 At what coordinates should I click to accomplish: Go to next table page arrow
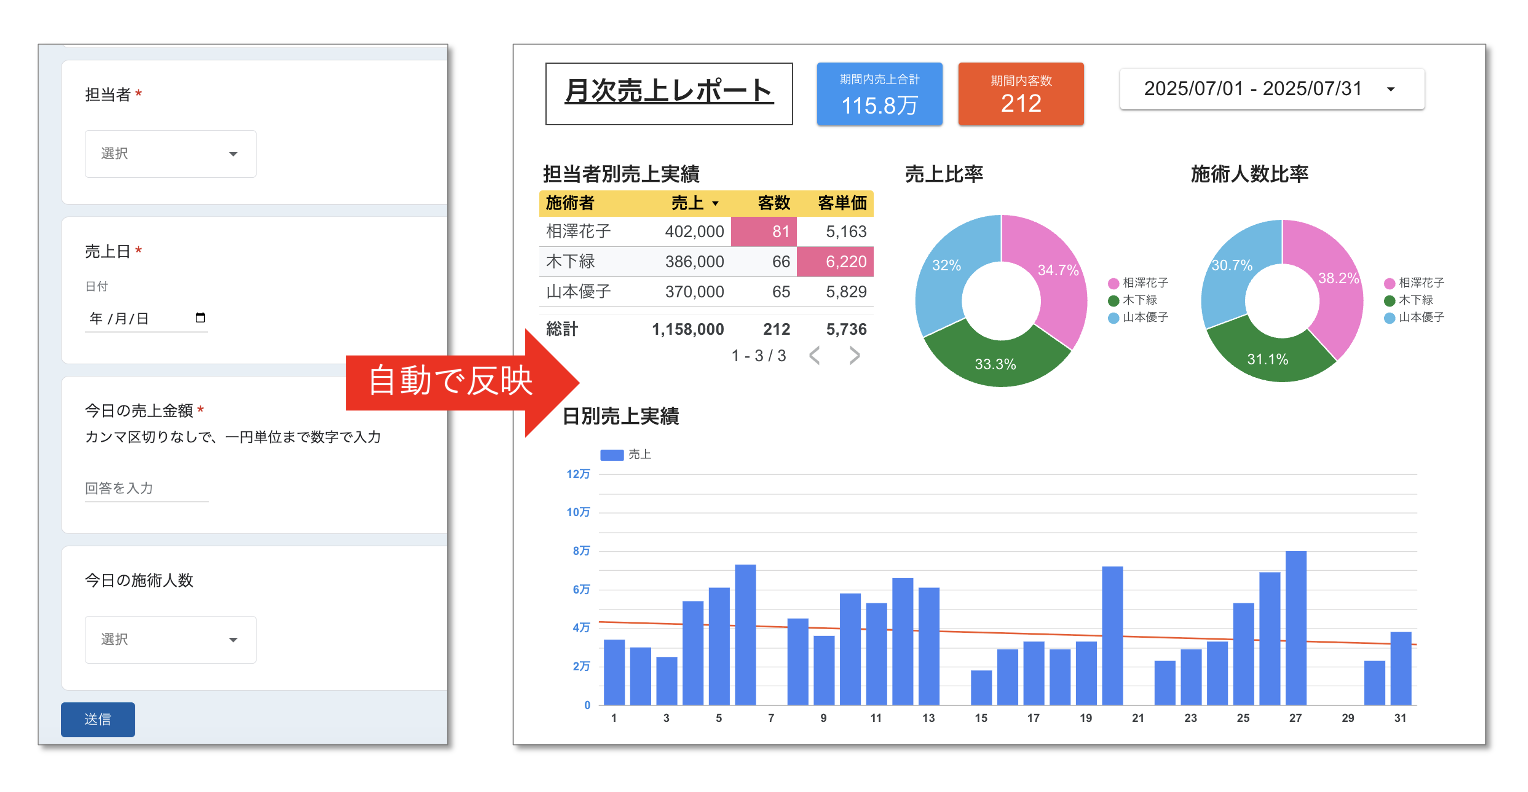coord(854,356)
